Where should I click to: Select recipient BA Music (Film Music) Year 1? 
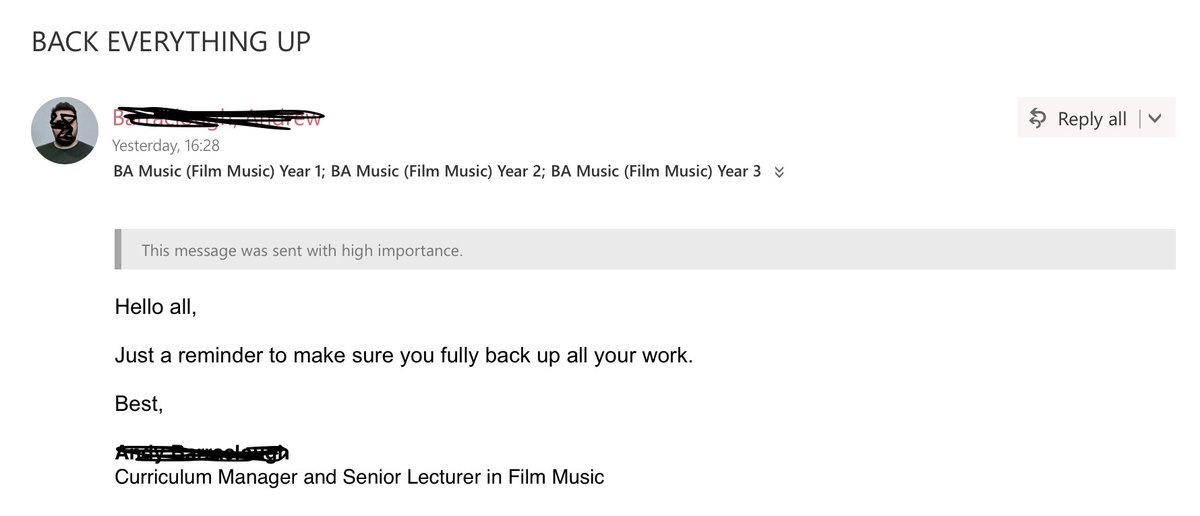click(218, 171)
